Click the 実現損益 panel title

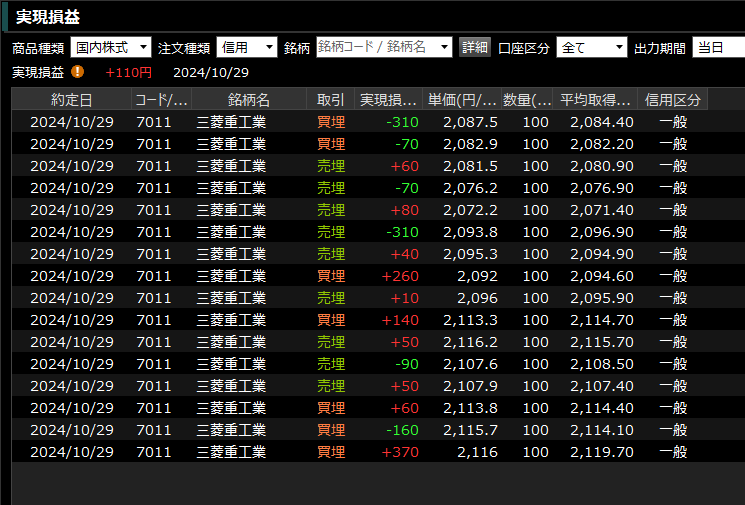[48, 17]
